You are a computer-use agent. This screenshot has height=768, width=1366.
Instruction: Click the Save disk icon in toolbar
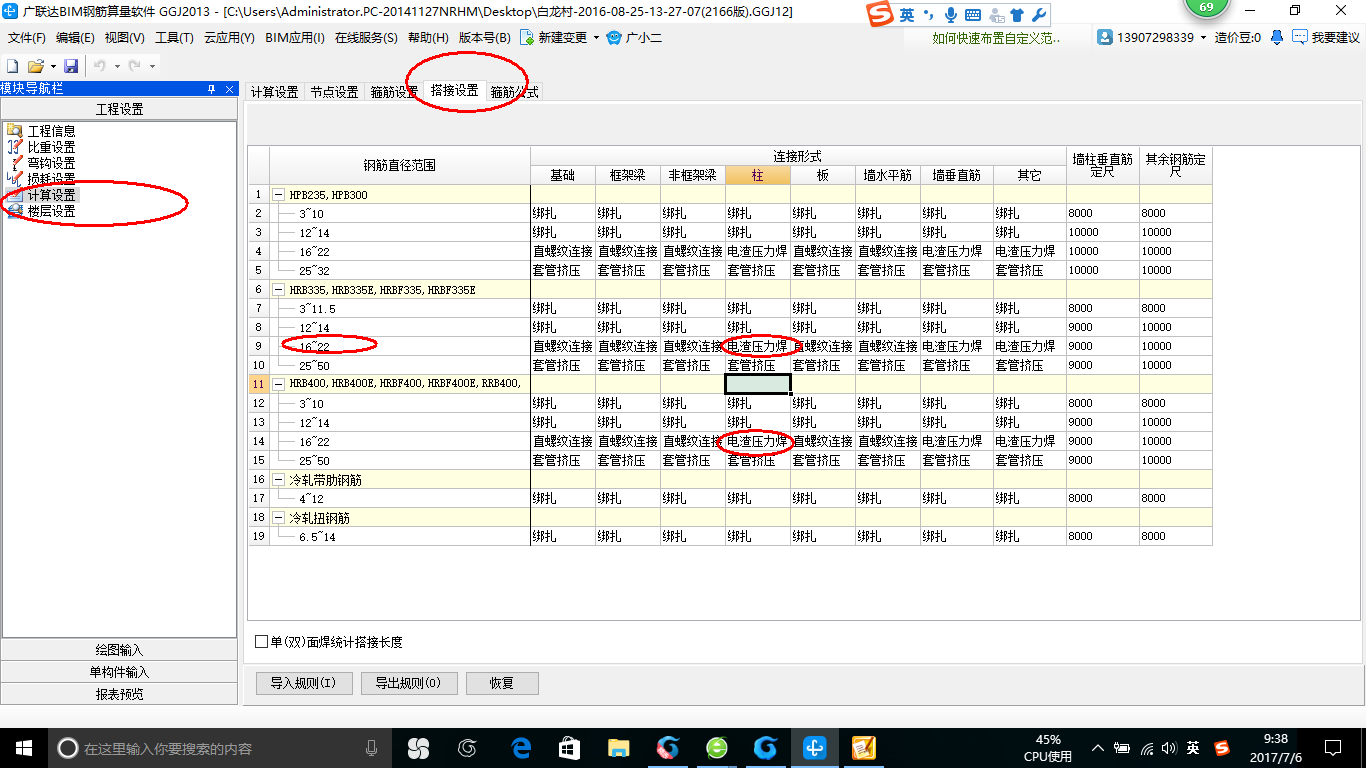point(71,65)
